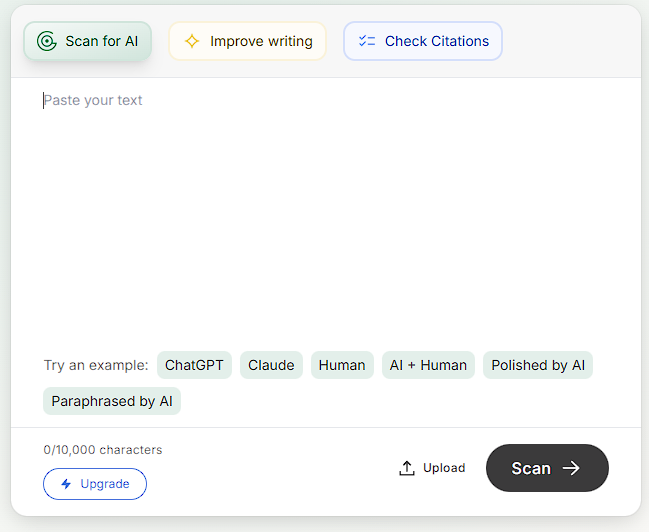Click the Upload text label
The width and height of the screenshot is (649, 532).
point(444,468)
